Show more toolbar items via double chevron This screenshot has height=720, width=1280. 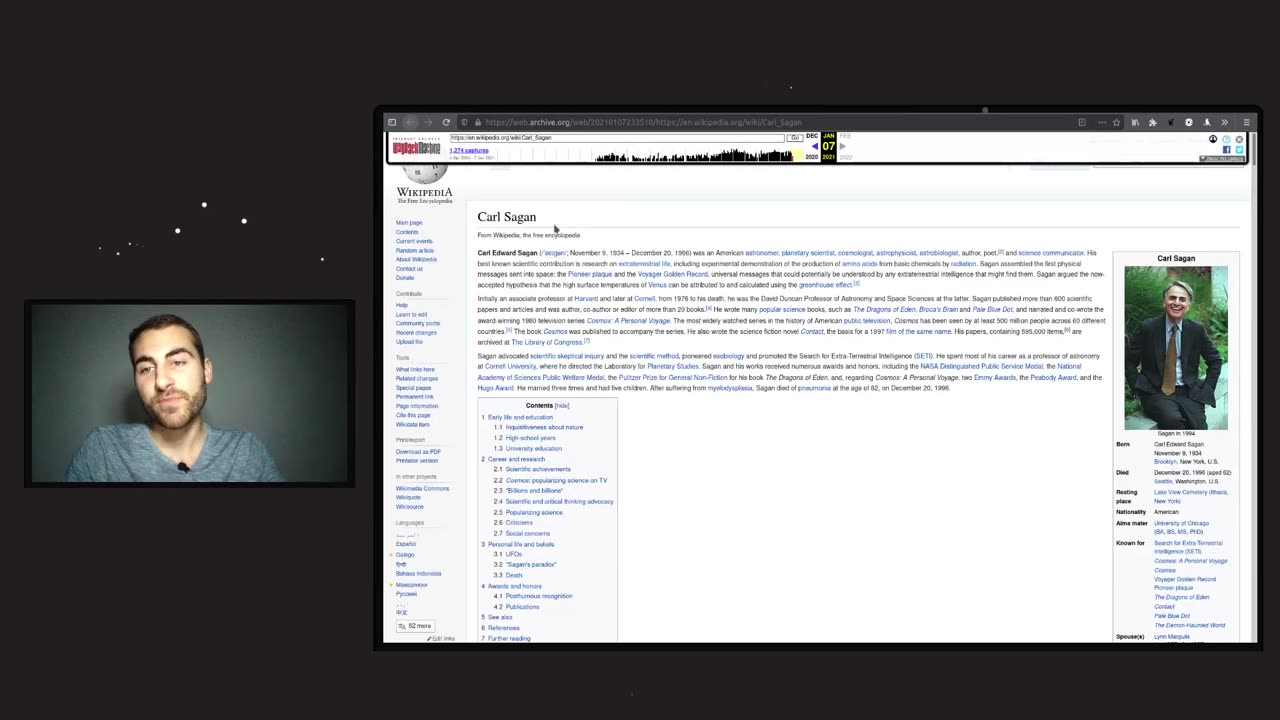coord(1225,122)
